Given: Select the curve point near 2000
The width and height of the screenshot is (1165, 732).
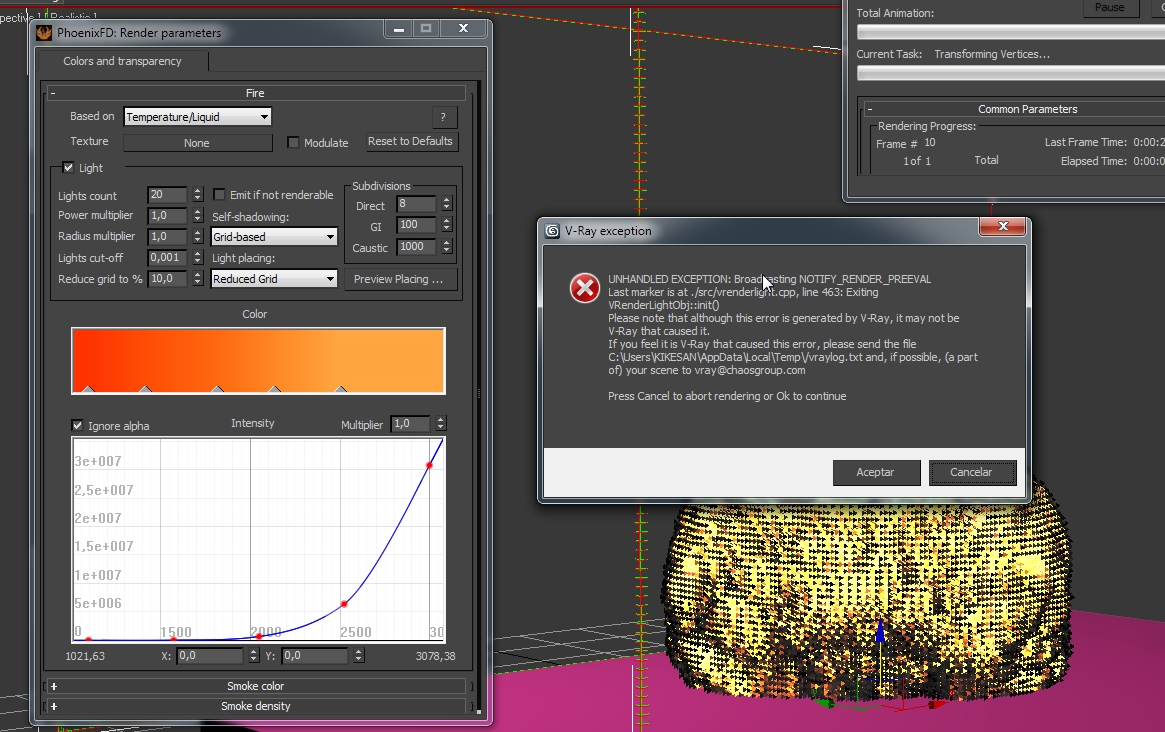Looking at the screenshot, I should 259,635.
